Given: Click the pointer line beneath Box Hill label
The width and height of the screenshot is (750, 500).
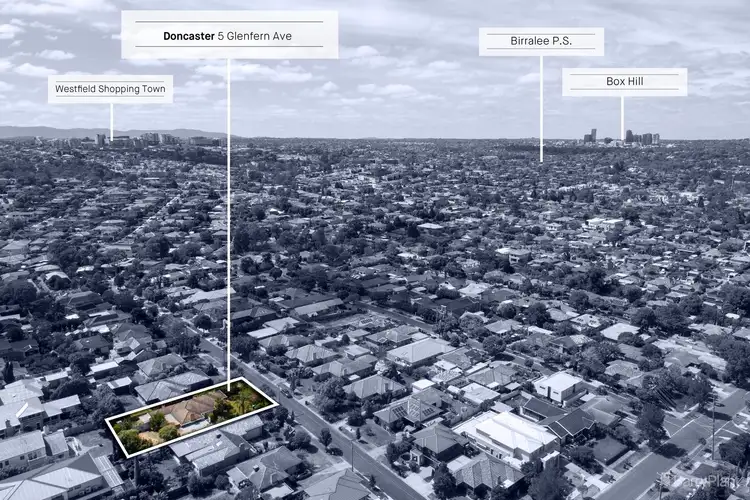Looking at the screenshot, I should pos(622,118).
